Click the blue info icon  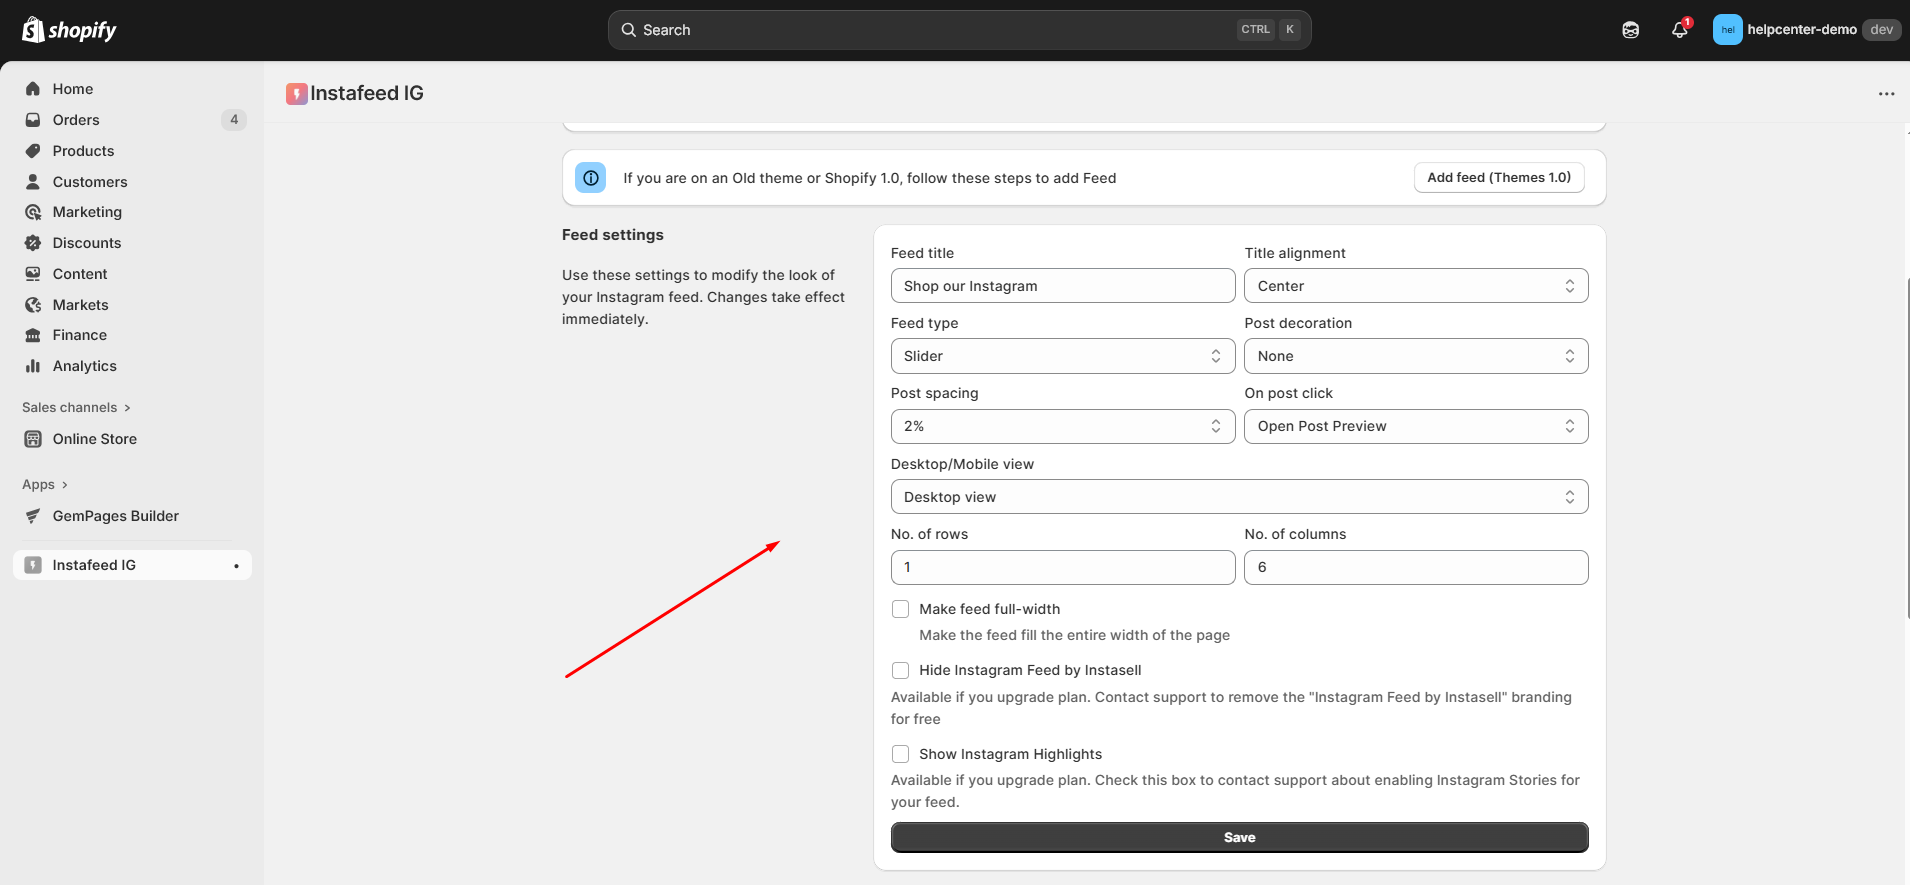[x=591, y=178]
